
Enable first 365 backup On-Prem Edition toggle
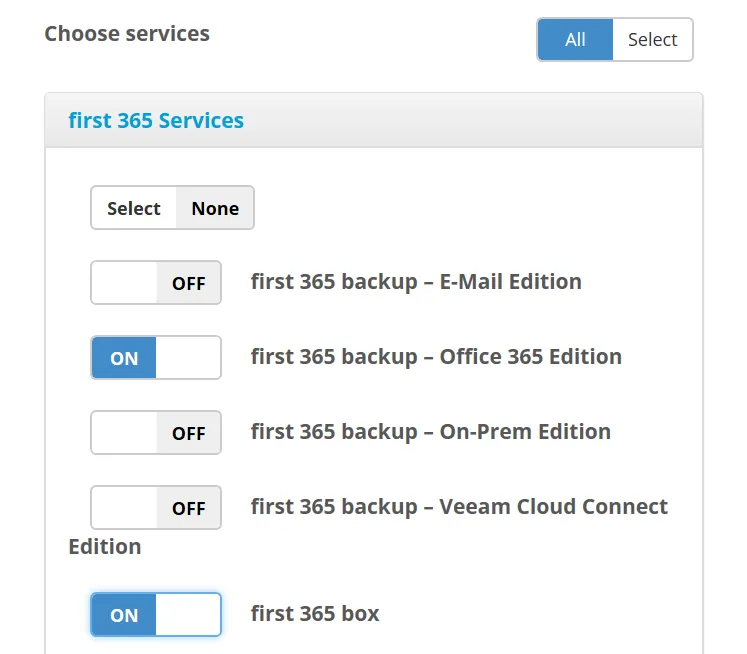pyautogui.click(x=156, y=433)
